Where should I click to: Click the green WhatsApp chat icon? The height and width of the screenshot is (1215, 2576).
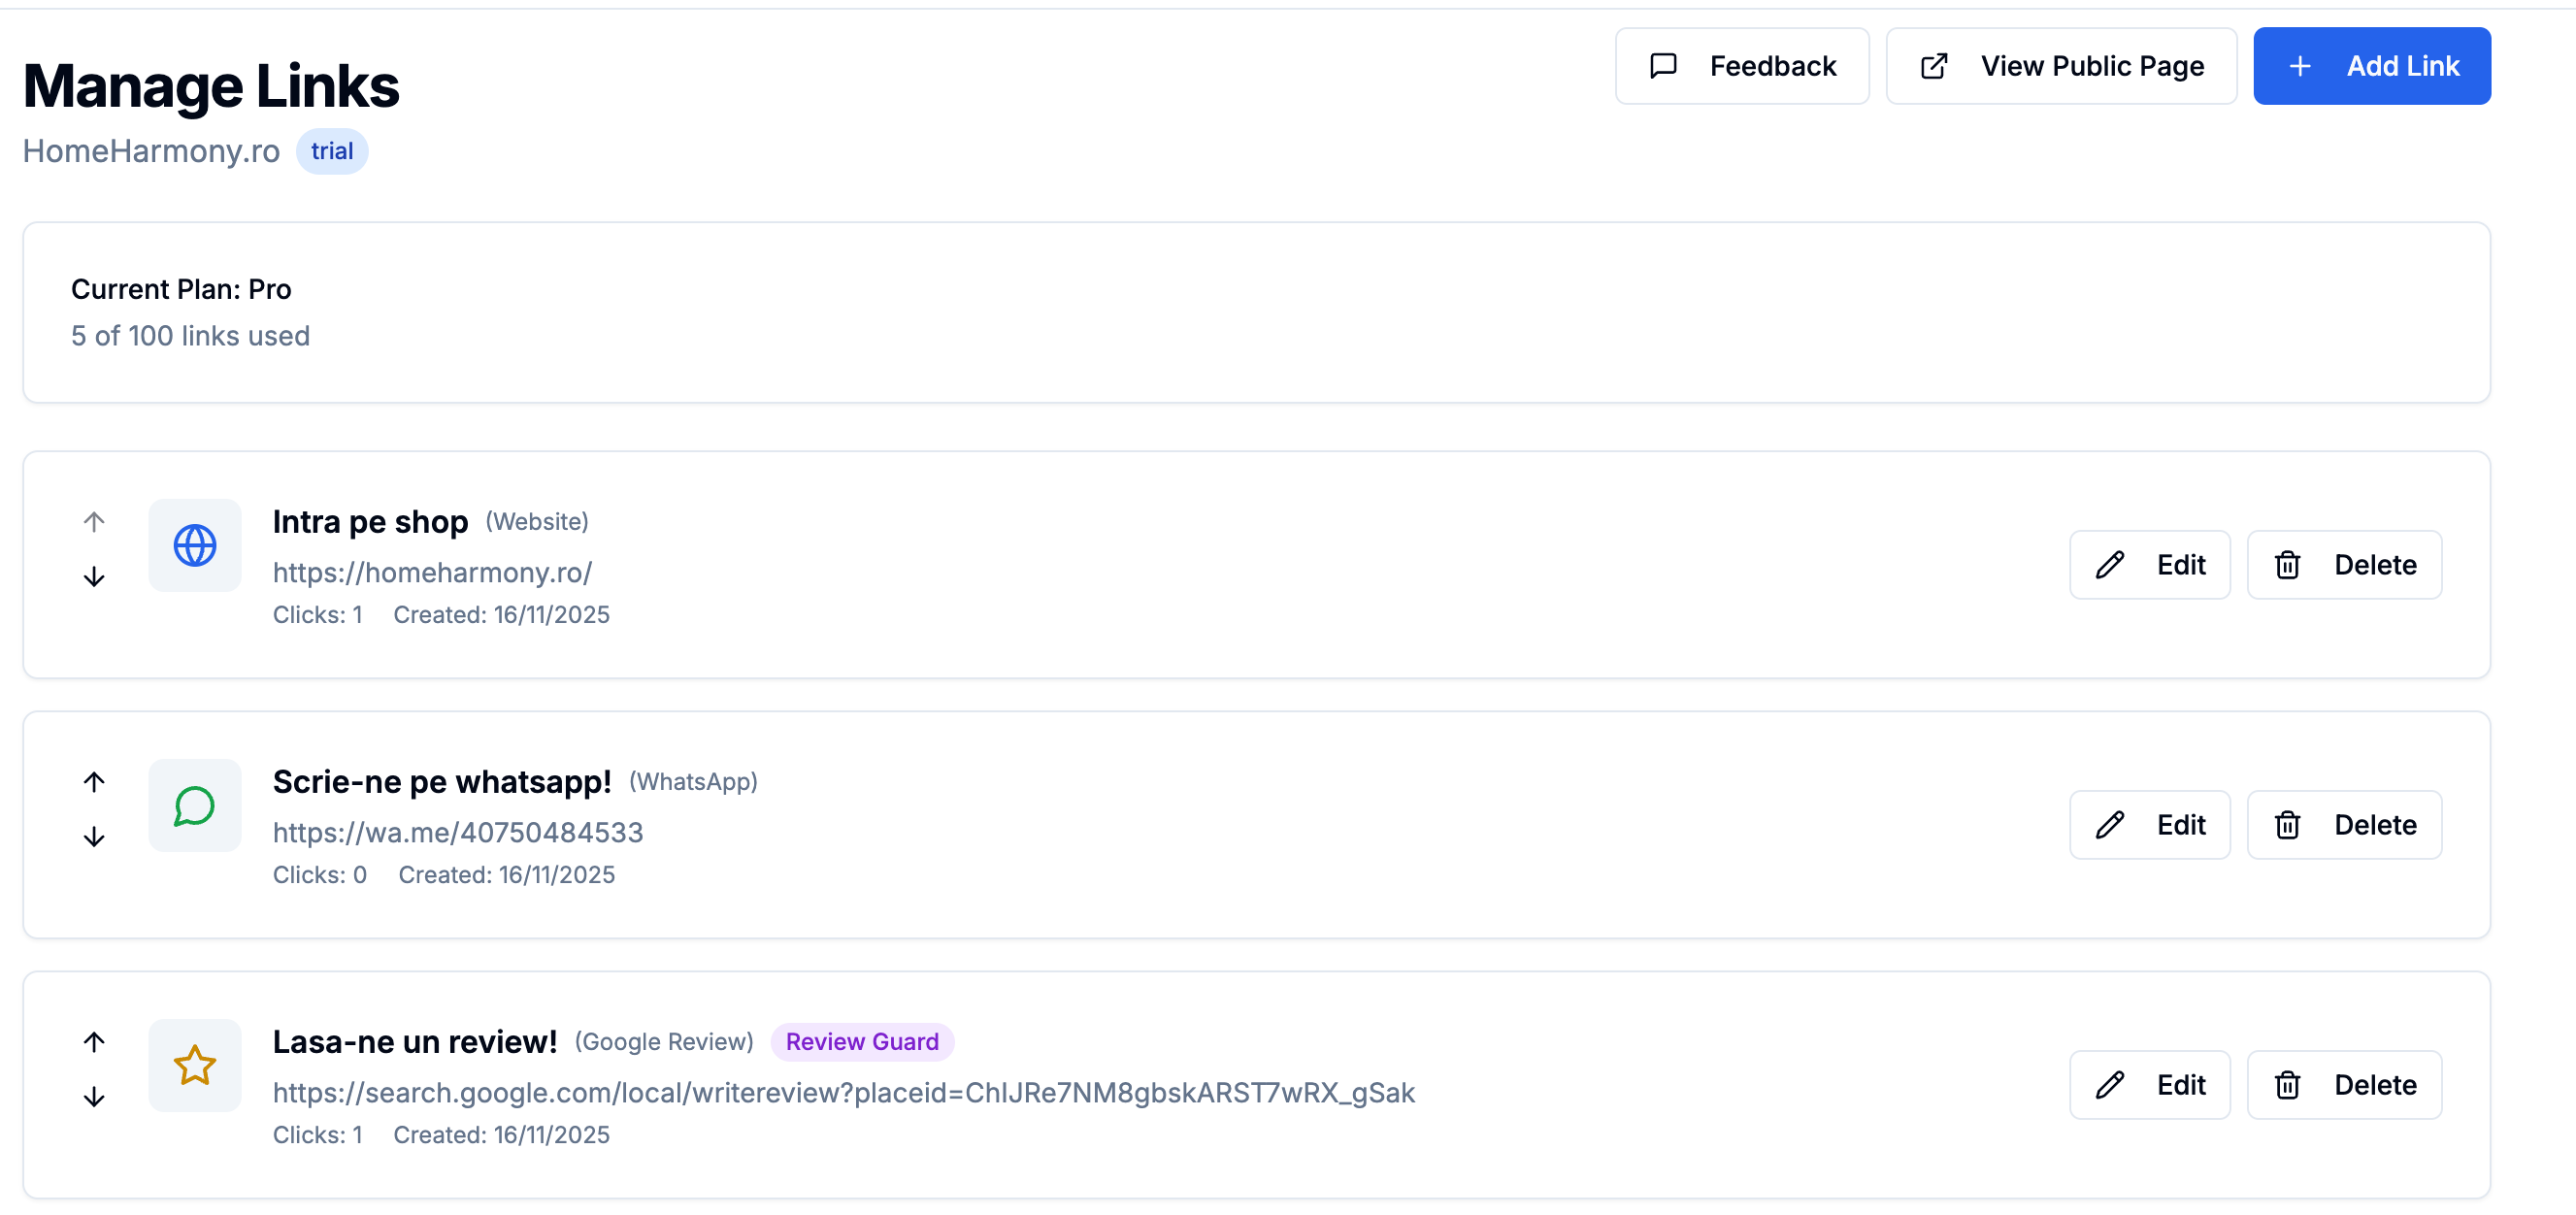click(x=195, y=806)
